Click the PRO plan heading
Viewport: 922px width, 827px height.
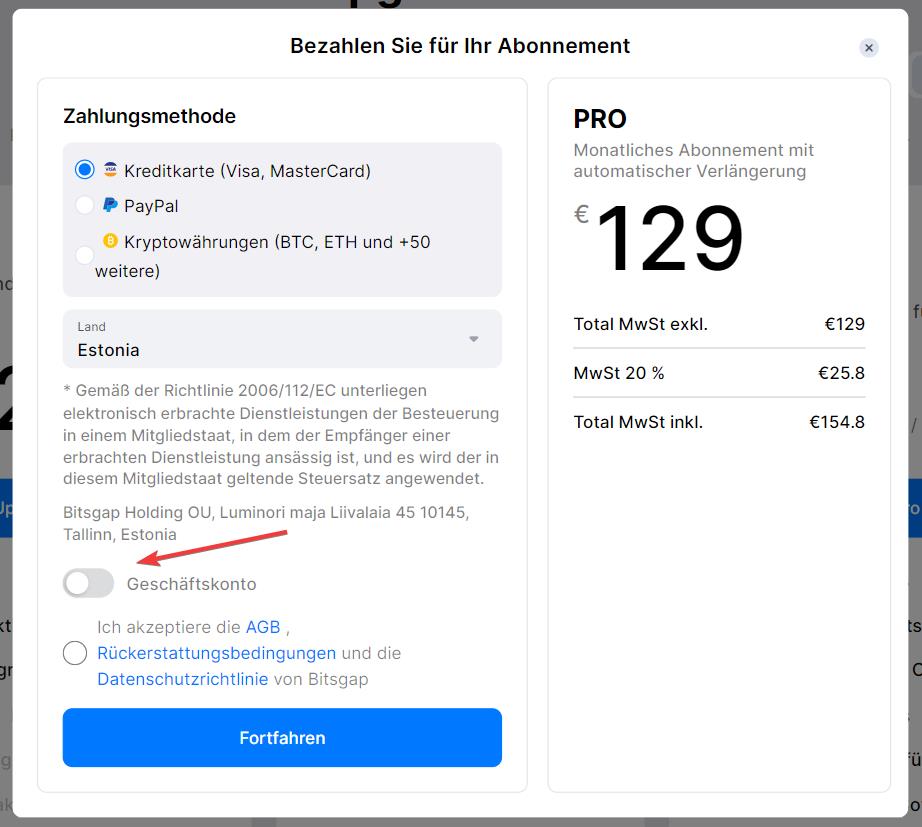tap(600, 119)
